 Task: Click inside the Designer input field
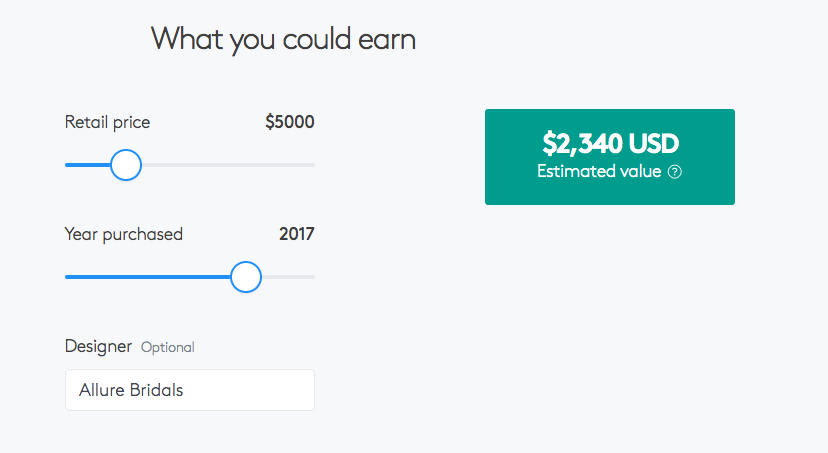pyautogui.click(x=190, y=390)
